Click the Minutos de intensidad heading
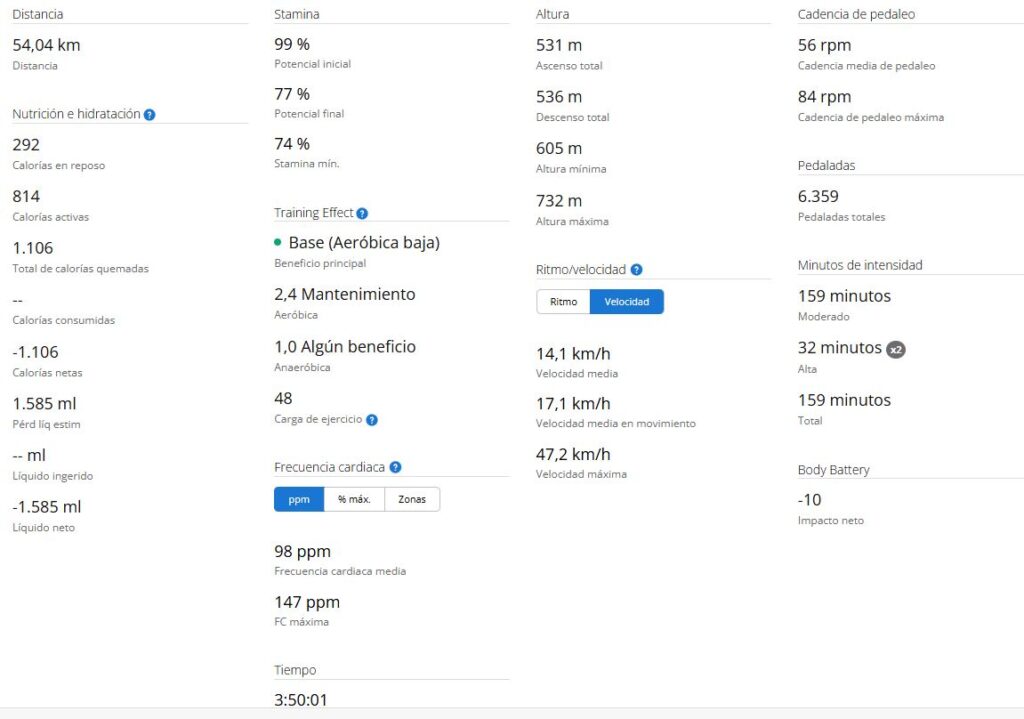 click(x=859, y=265)
